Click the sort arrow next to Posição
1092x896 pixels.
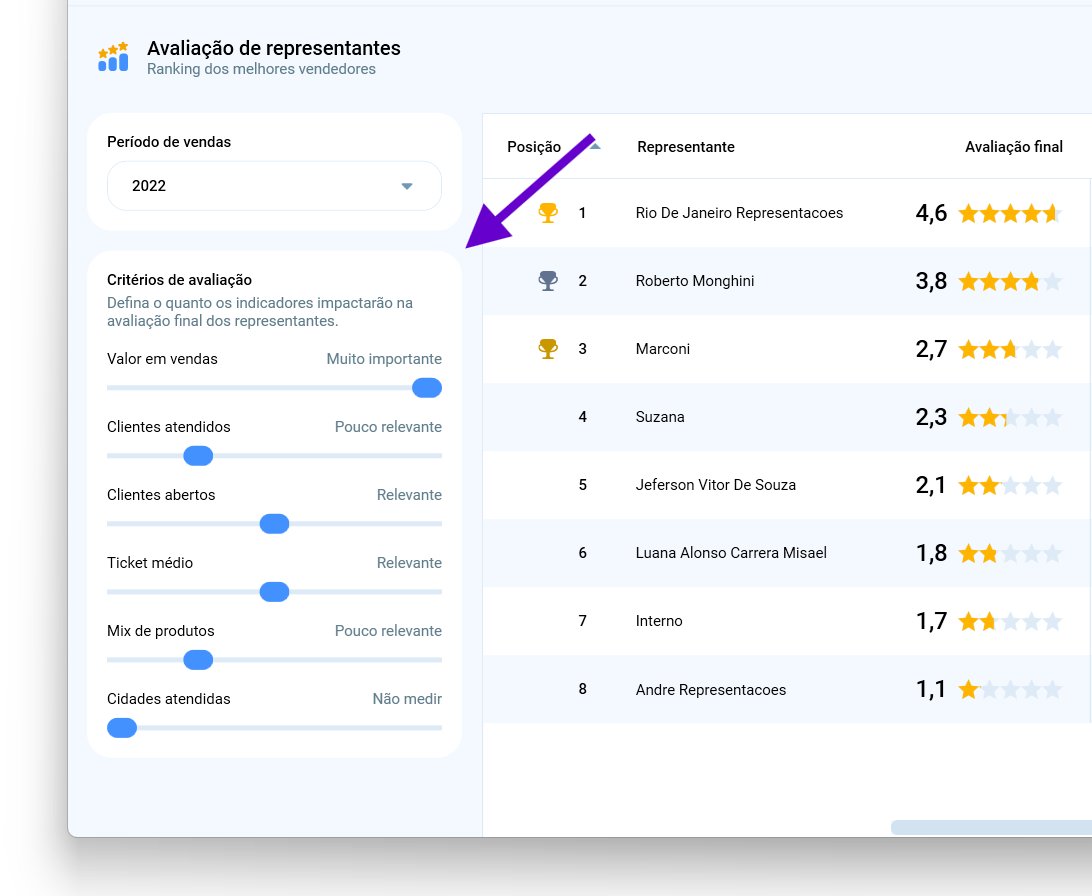tap(595, 146)
